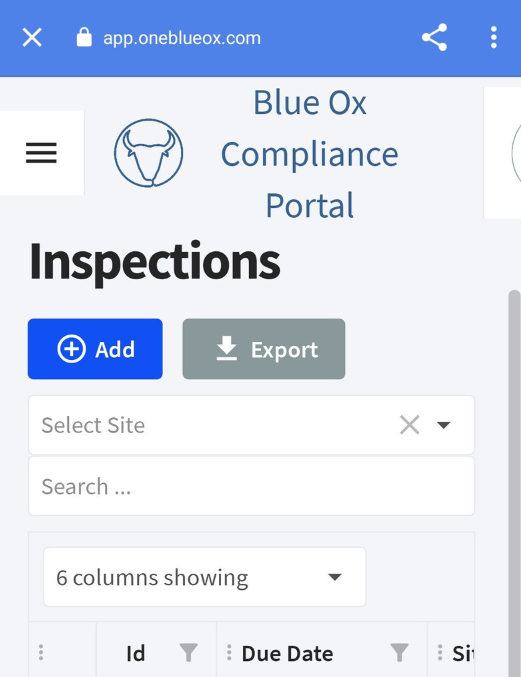
Task: Tap the browser share icon
Action: pos(434,38)
